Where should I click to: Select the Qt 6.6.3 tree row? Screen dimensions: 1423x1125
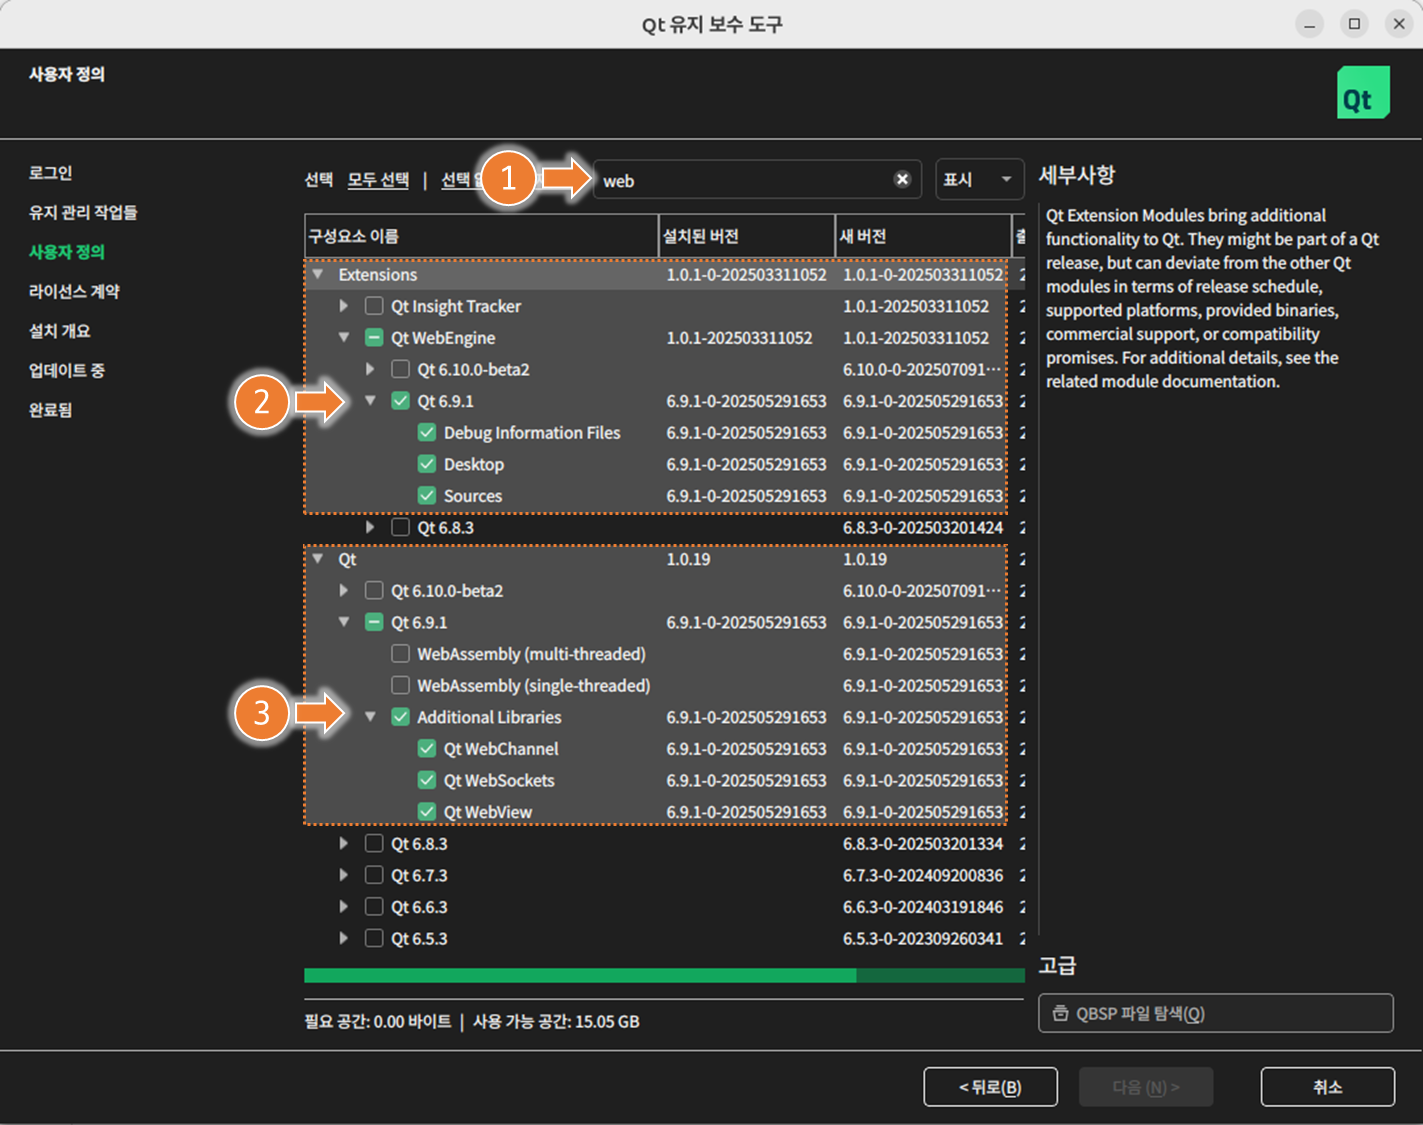tap(664, 907)
